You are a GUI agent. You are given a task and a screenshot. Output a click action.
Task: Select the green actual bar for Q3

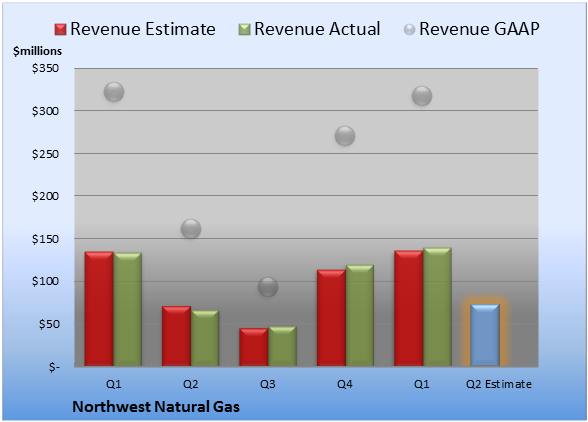pyautogui.click(x=282, y=346)
